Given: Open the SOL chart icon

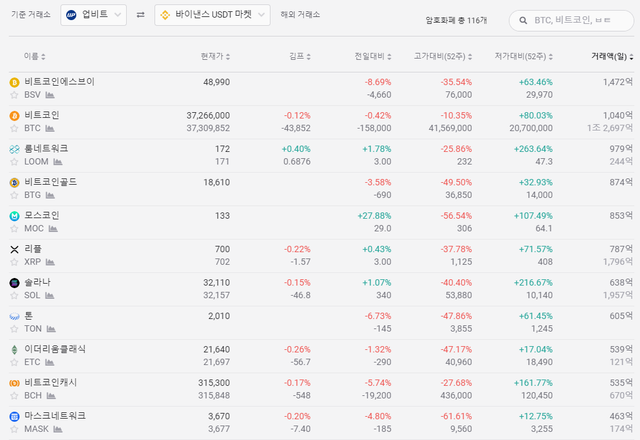Looking at the screenshot, I should pyautogui.click(x=50, y=296).
